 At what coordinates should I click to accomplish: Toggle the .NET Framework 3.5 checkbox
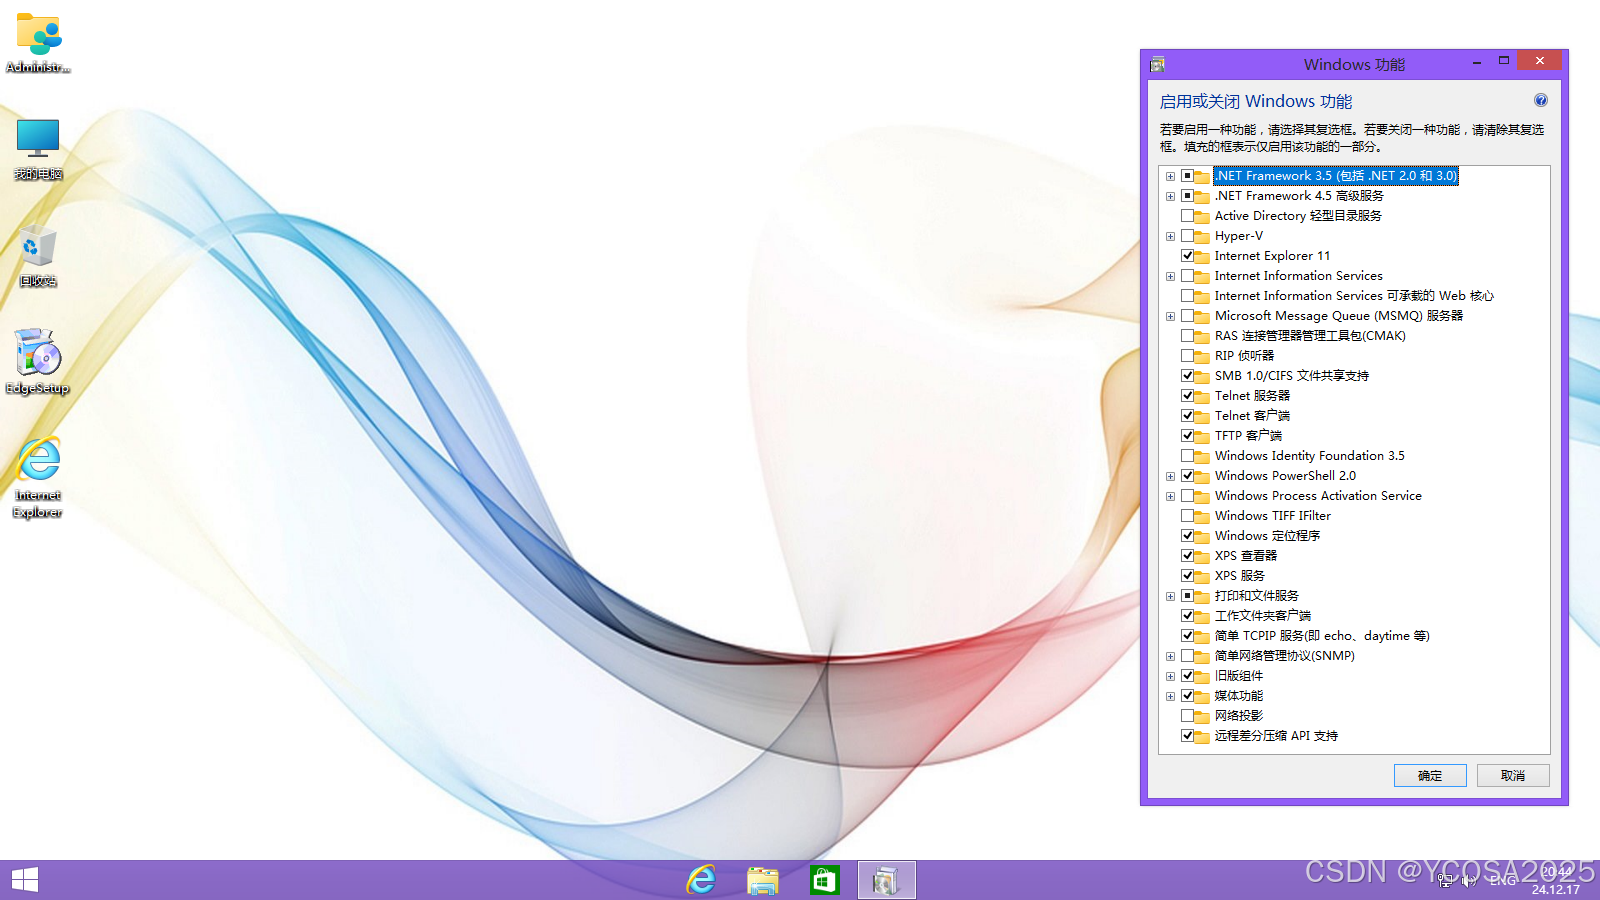(1187, 176)
